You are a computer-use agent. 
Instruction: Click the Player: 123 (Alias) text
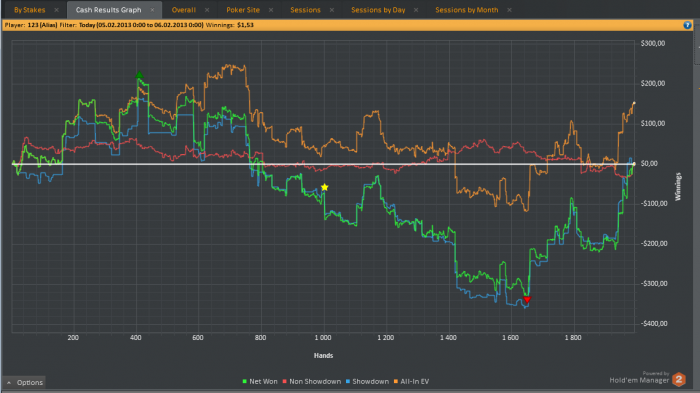(31, 25)
